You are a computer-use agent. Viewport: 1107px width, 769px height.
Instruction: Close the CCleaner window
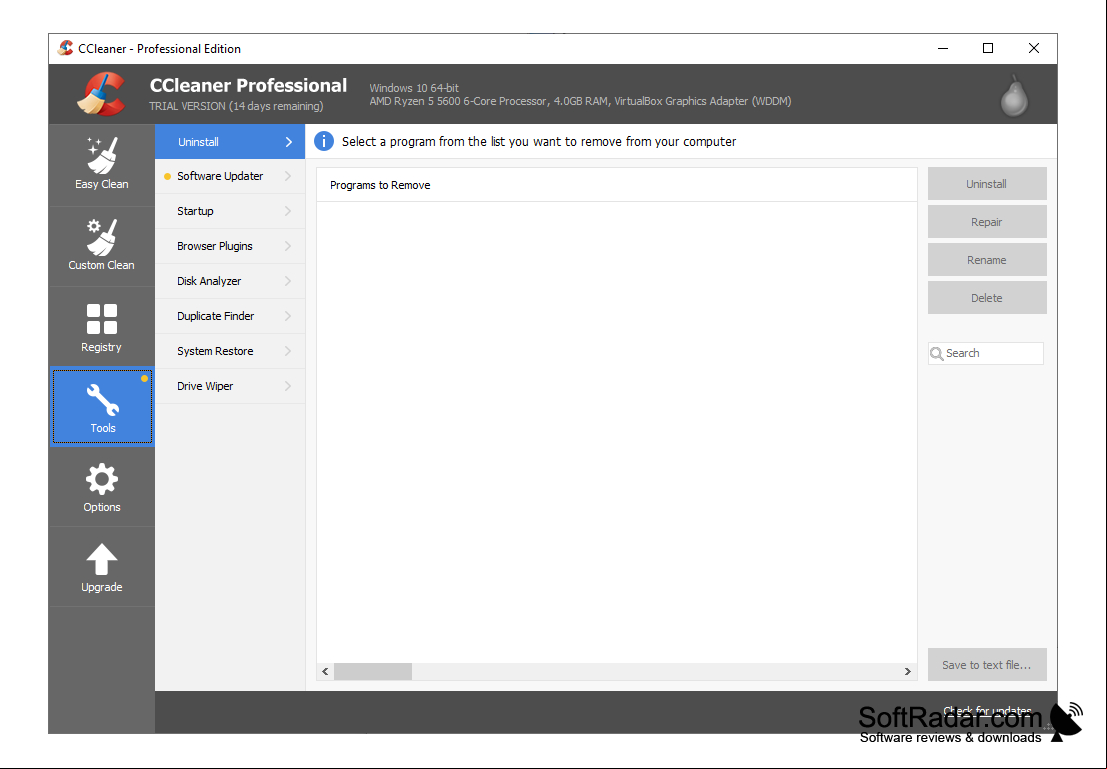coord(1034,48)
